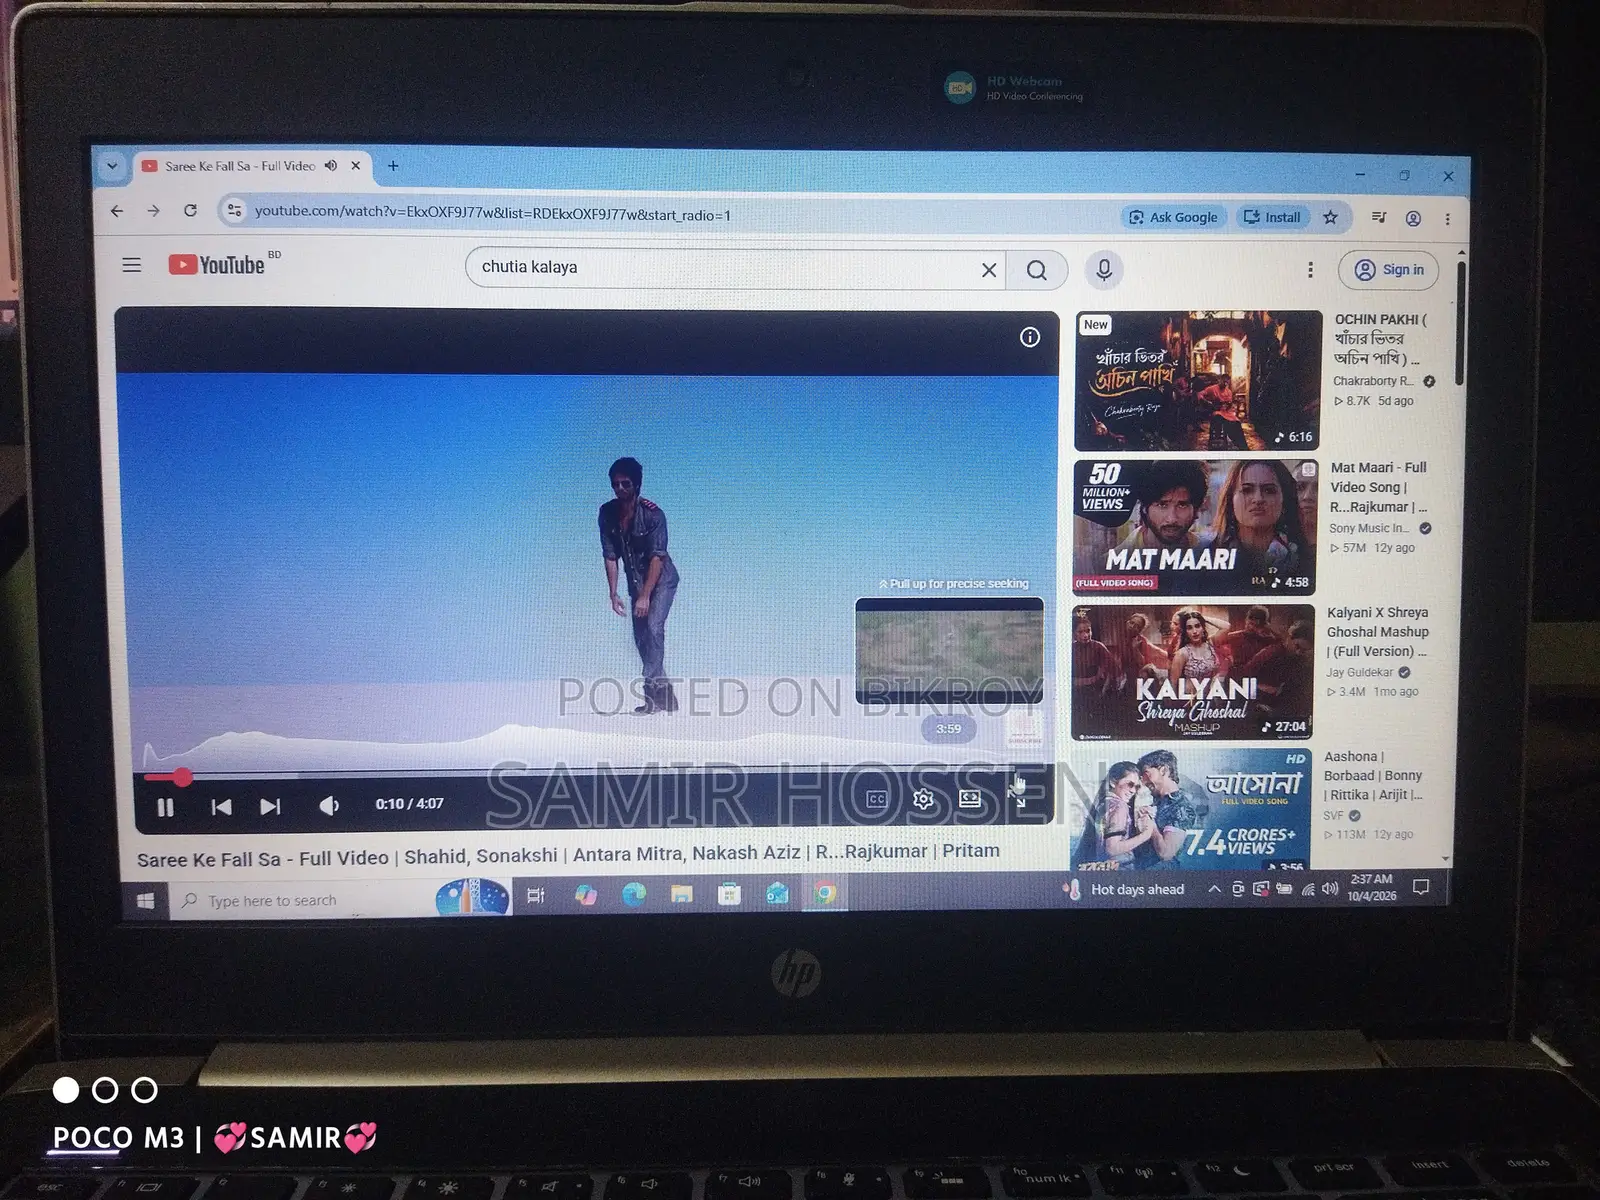
Task: Open the Windows Start menu
Action: [145, 901]
